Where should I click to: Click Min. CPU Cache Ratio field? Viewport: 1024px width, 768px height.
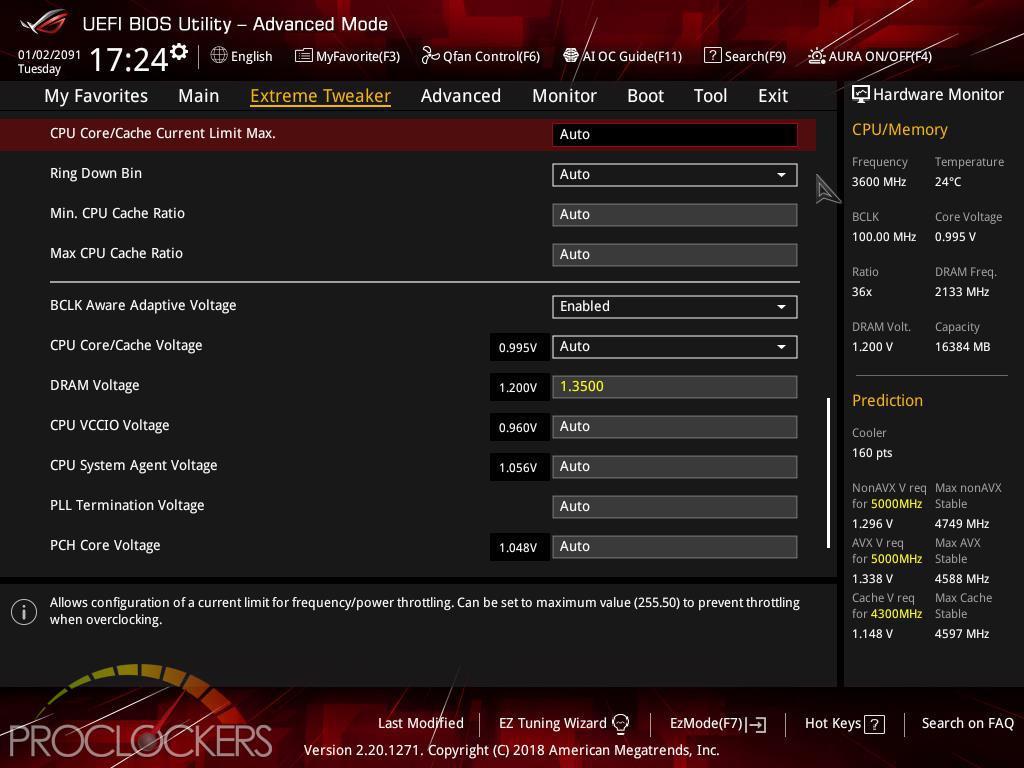click(675, 215)
